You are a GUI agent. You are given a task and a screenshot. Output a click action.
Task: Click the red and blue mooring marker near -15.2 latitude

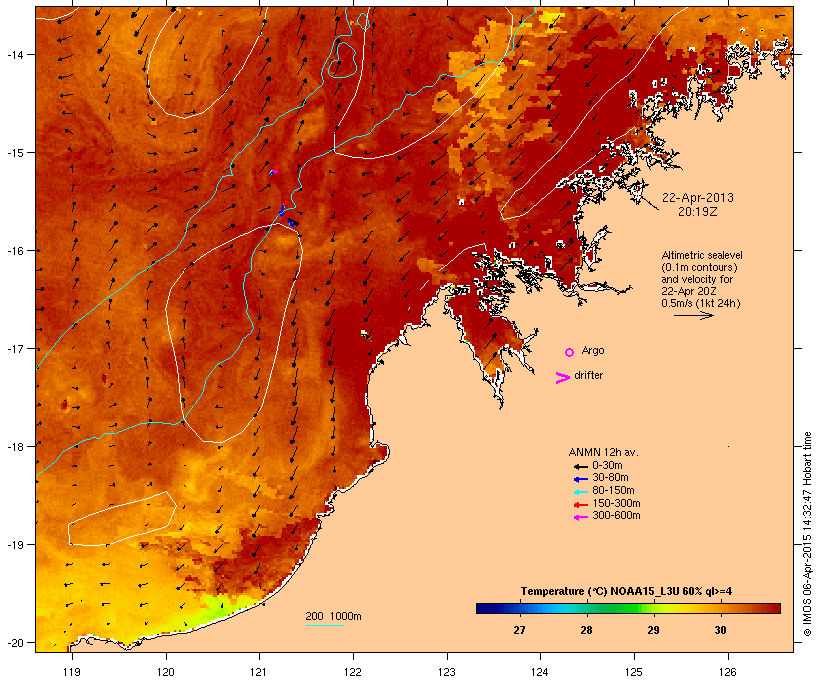(274, 170)
